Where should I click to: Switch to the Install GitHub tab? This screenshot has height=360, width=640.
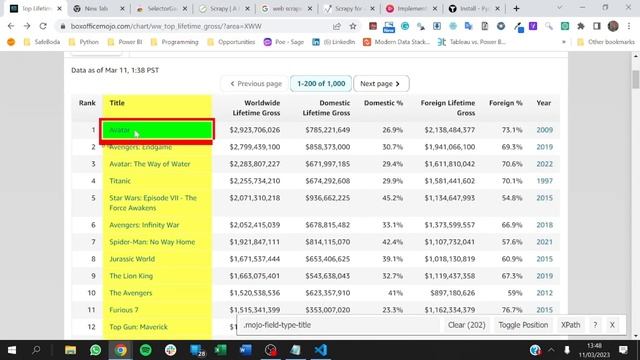point(473,8)
